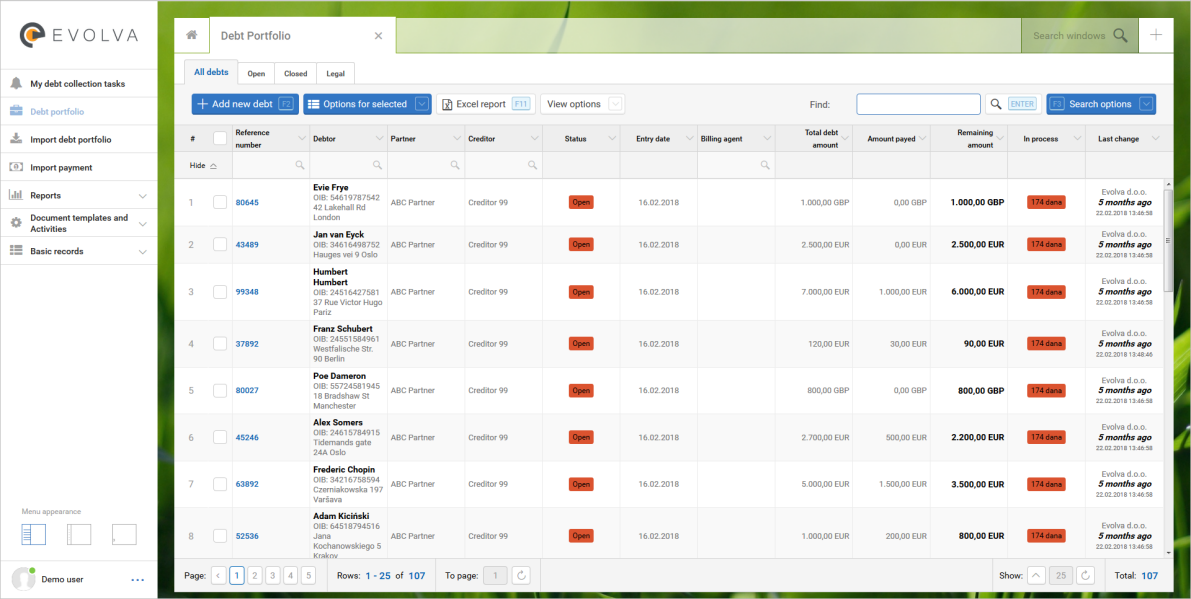Close the Debt Portfolio tab

pos(378,36)
